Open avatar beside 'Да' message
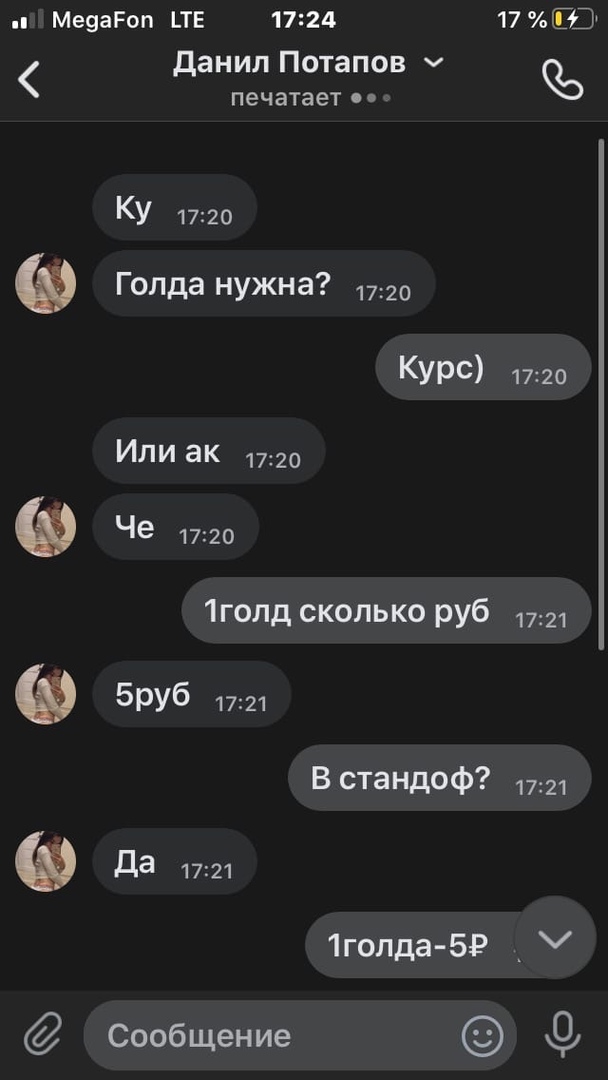The width and height of the screenshot is (608, 1080). click(45, 861)
